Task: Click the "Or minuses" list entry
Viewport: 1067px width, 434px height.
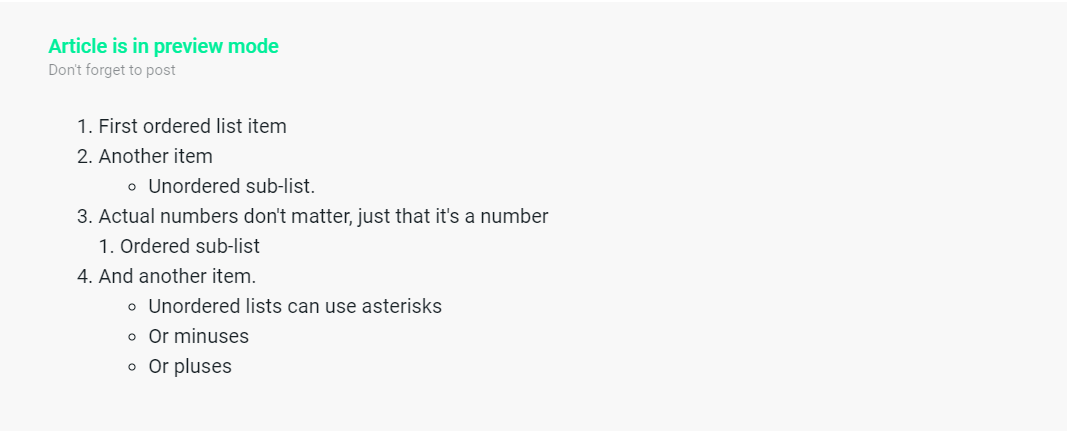Action: pos(198,336)
